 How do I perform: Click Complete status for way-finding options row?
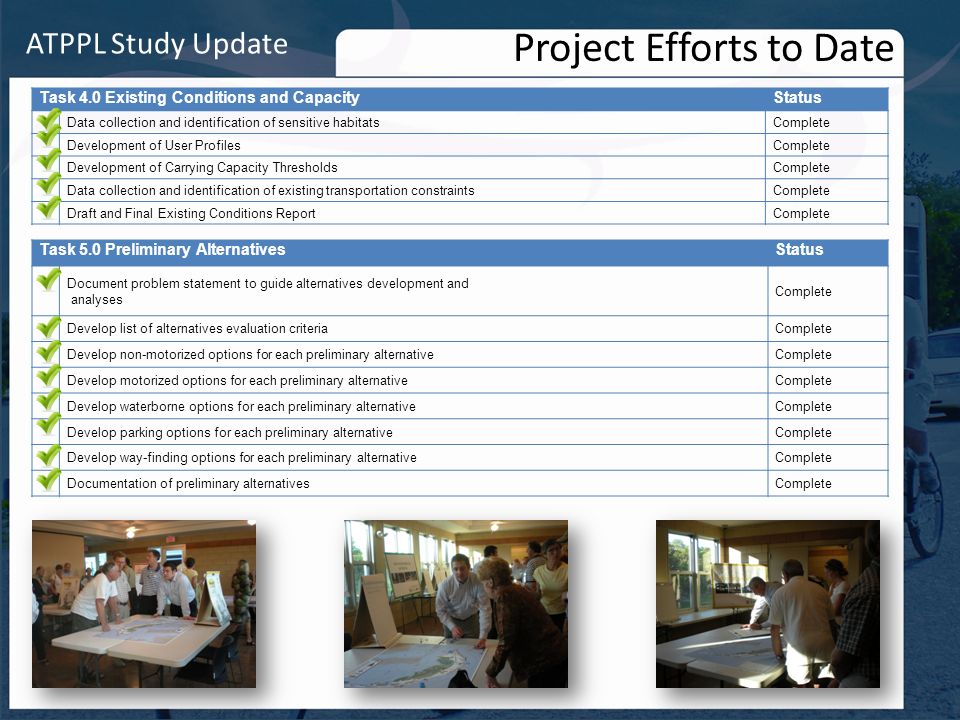point(803,458)
